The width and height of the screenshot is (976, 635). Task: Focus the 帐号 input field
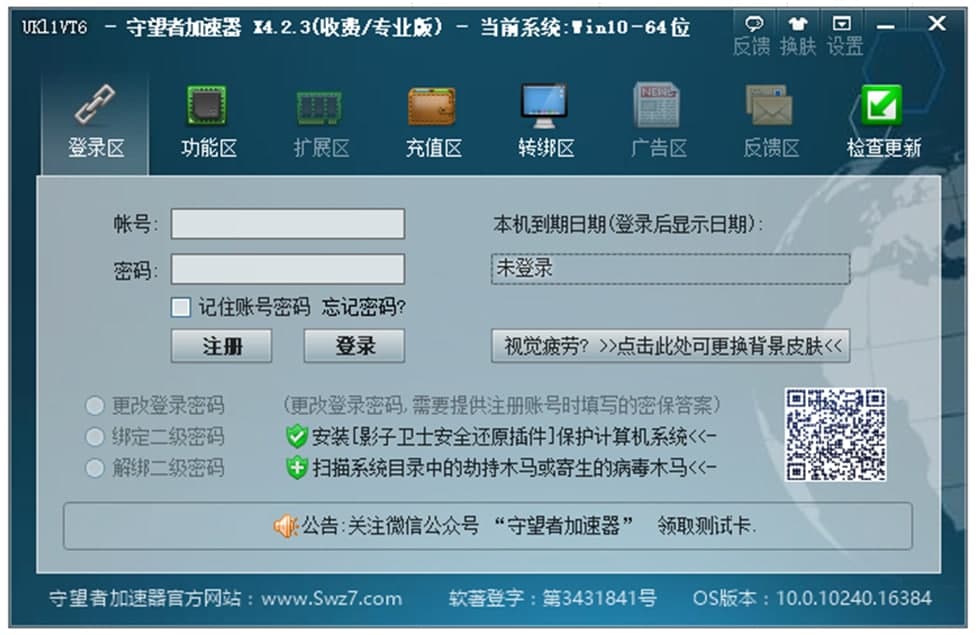click(288, 223)
